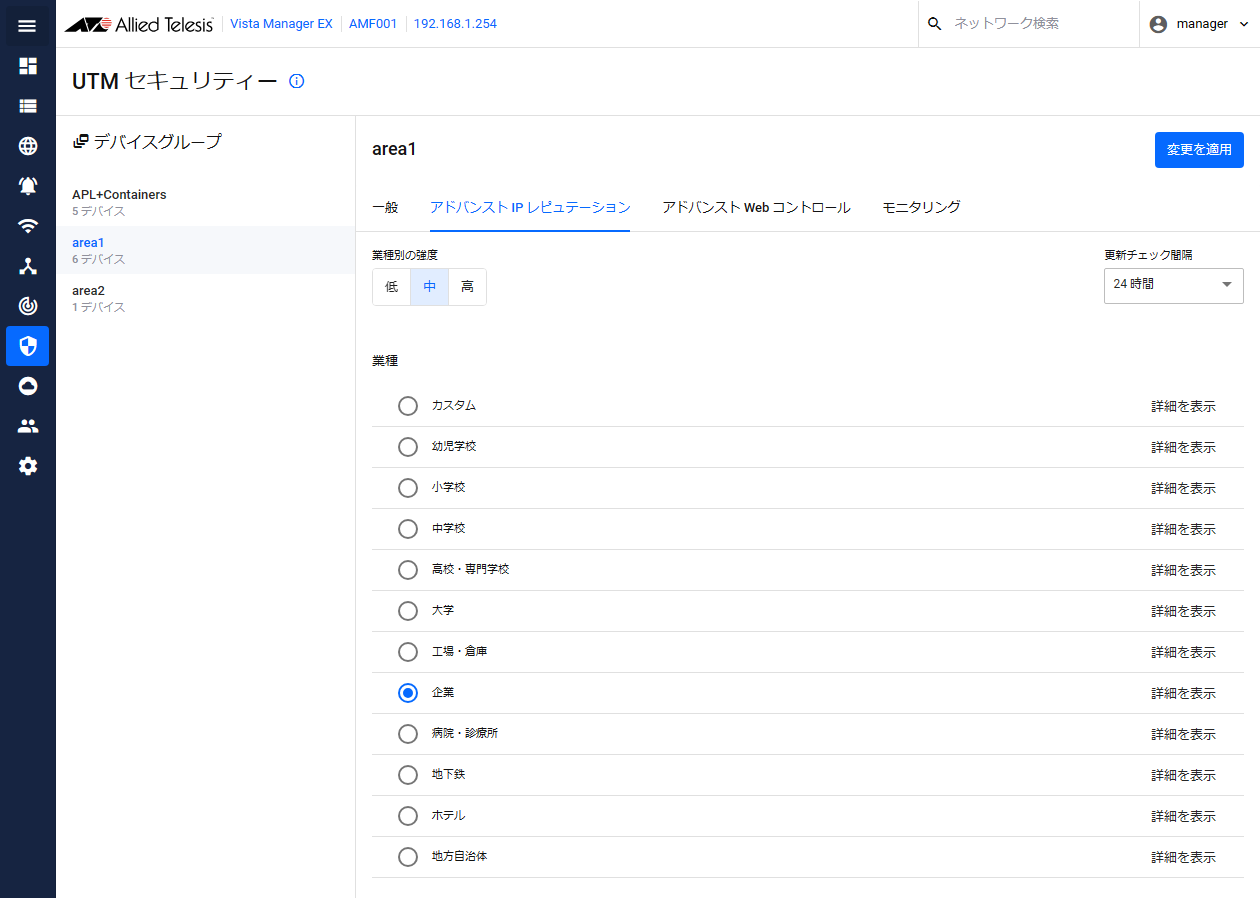This screenshot has width=1260, height=898.
Task: Open the user management people icon
Action: pos(28,426)
